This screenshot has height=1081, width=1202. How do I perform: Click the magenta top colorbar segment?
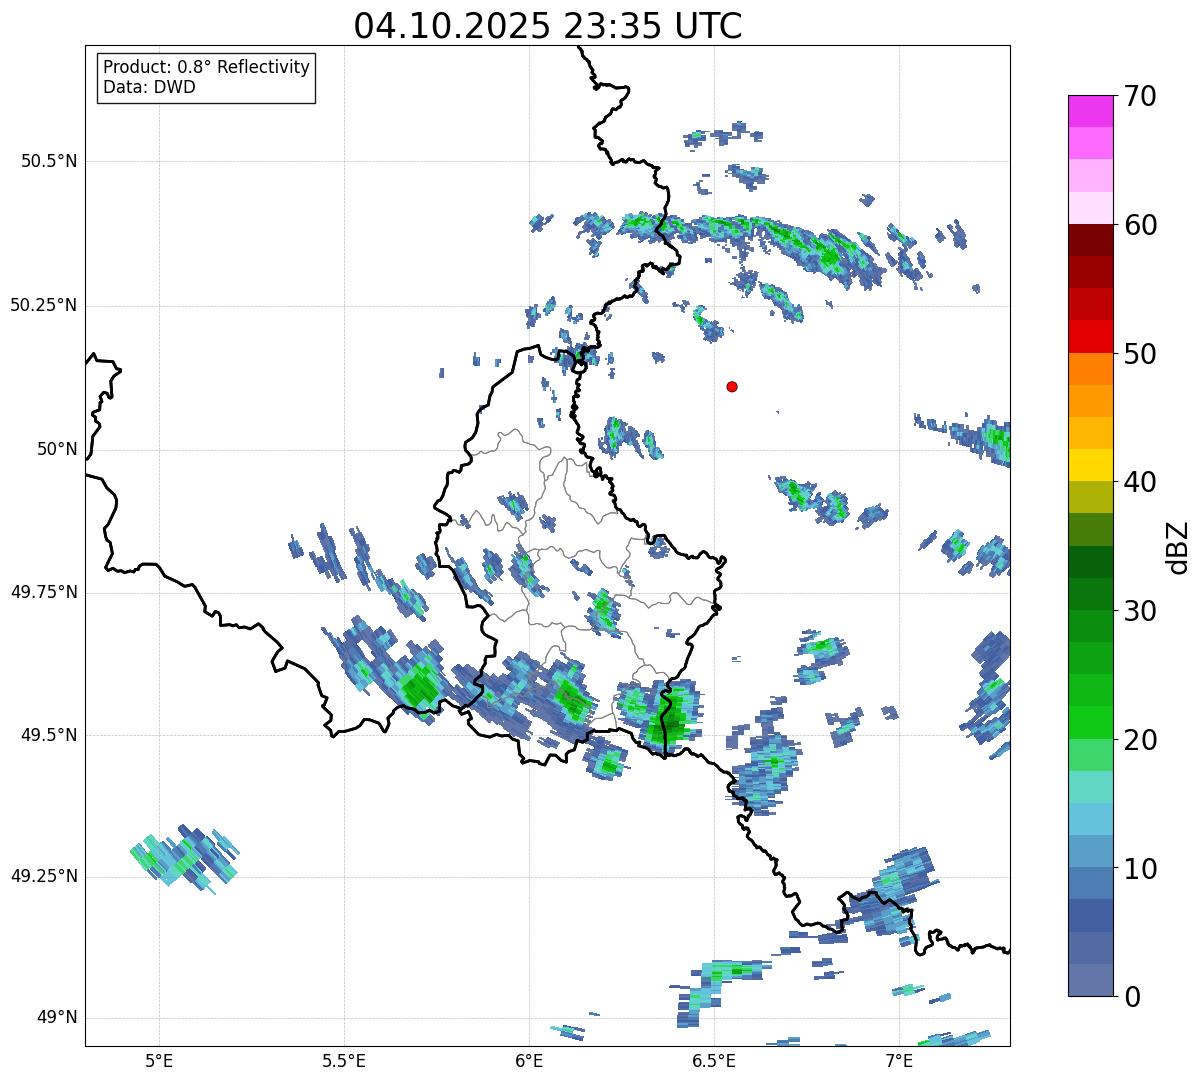click(x=1090, y=111)
